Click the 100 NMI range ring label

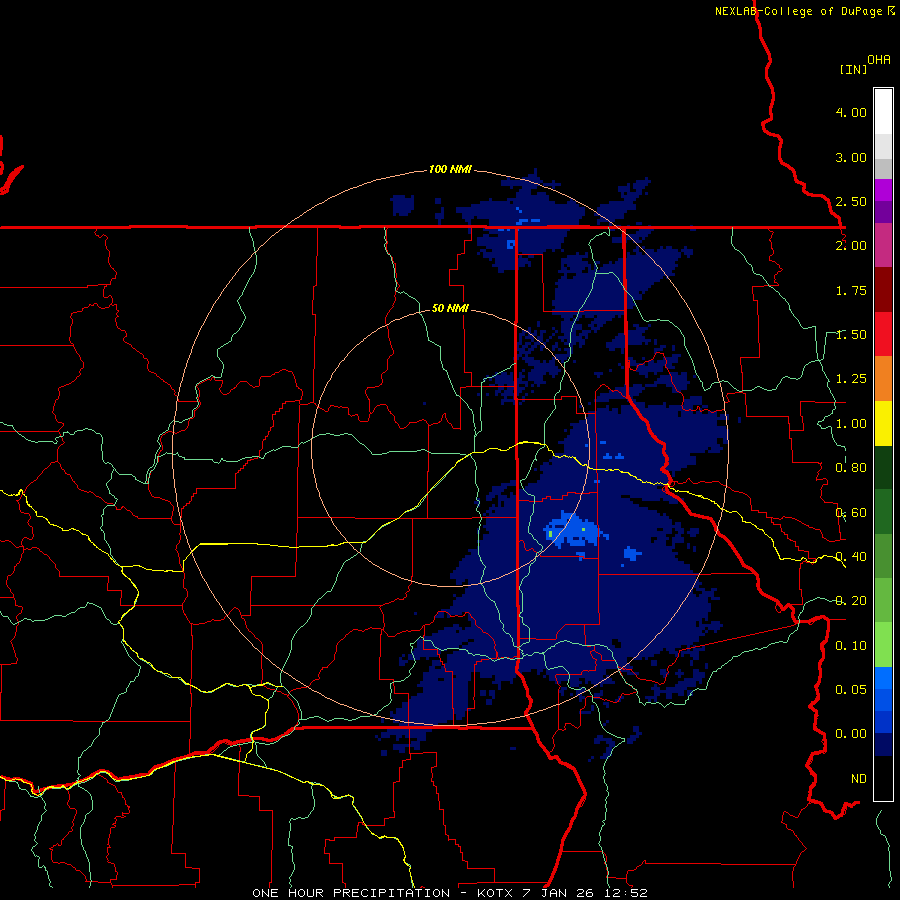pos(451,169)
